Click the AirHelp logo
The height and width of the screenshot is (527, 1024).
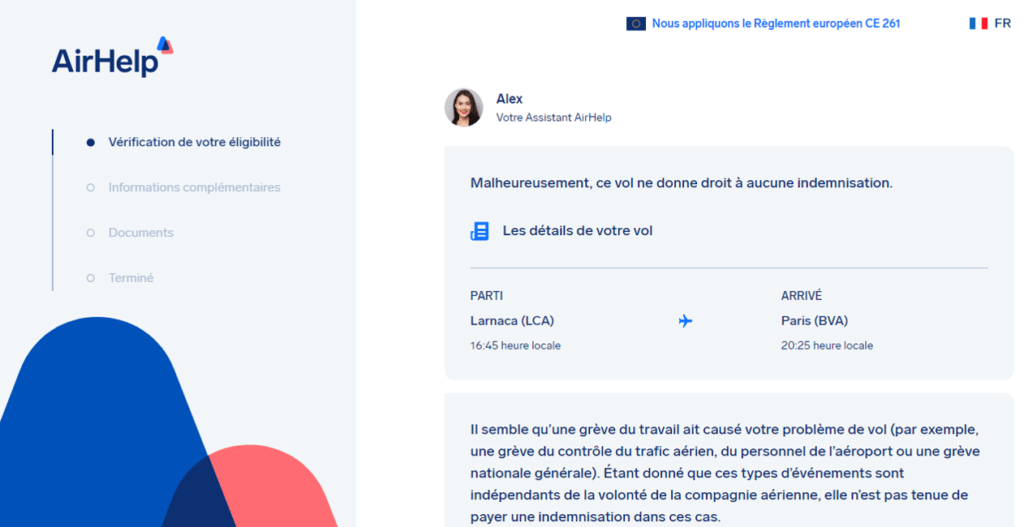point(112,57)
